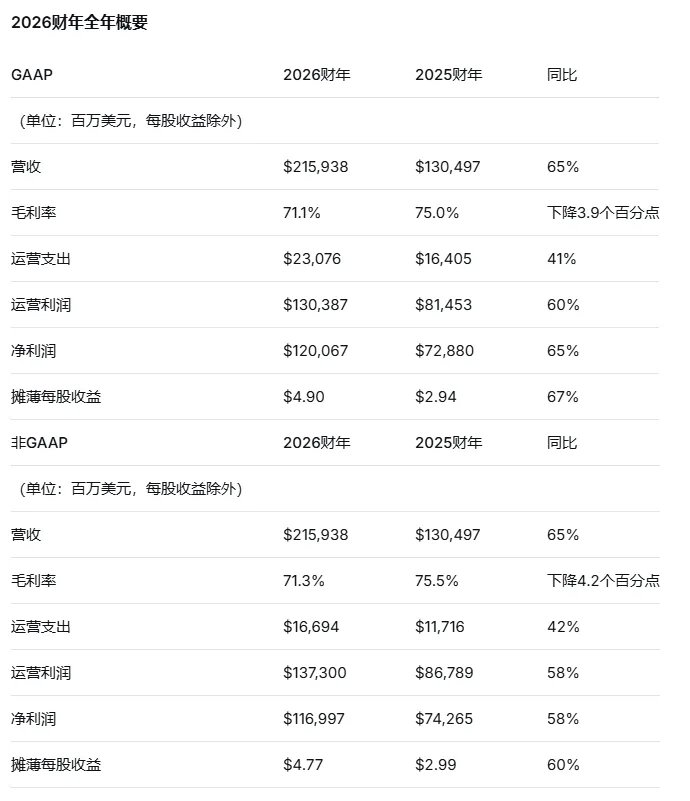This screenshot has height=801, width=690.
Task: Click non-GAAP 净利润 $116,997 value
Action: point(314,718)
